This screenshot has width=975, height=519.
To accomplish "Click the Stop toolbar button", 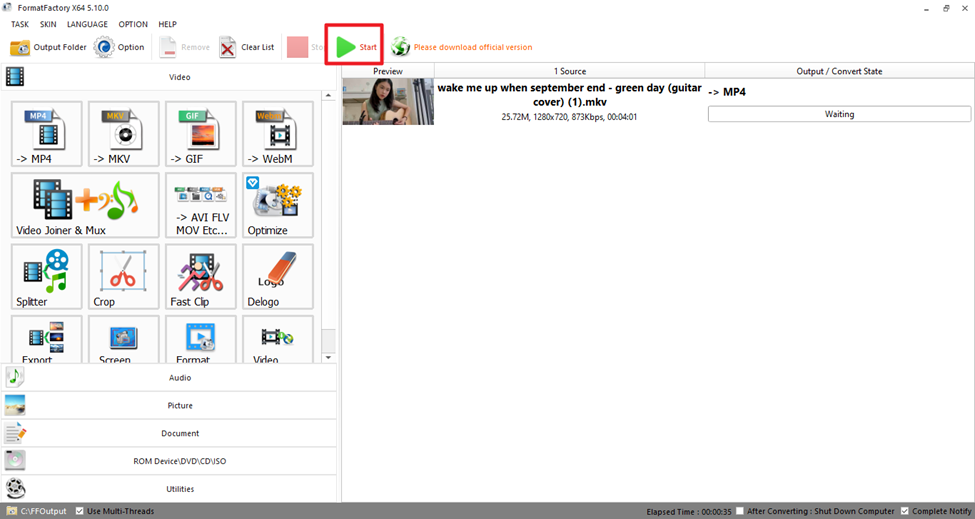I will (x=305, y=47).
